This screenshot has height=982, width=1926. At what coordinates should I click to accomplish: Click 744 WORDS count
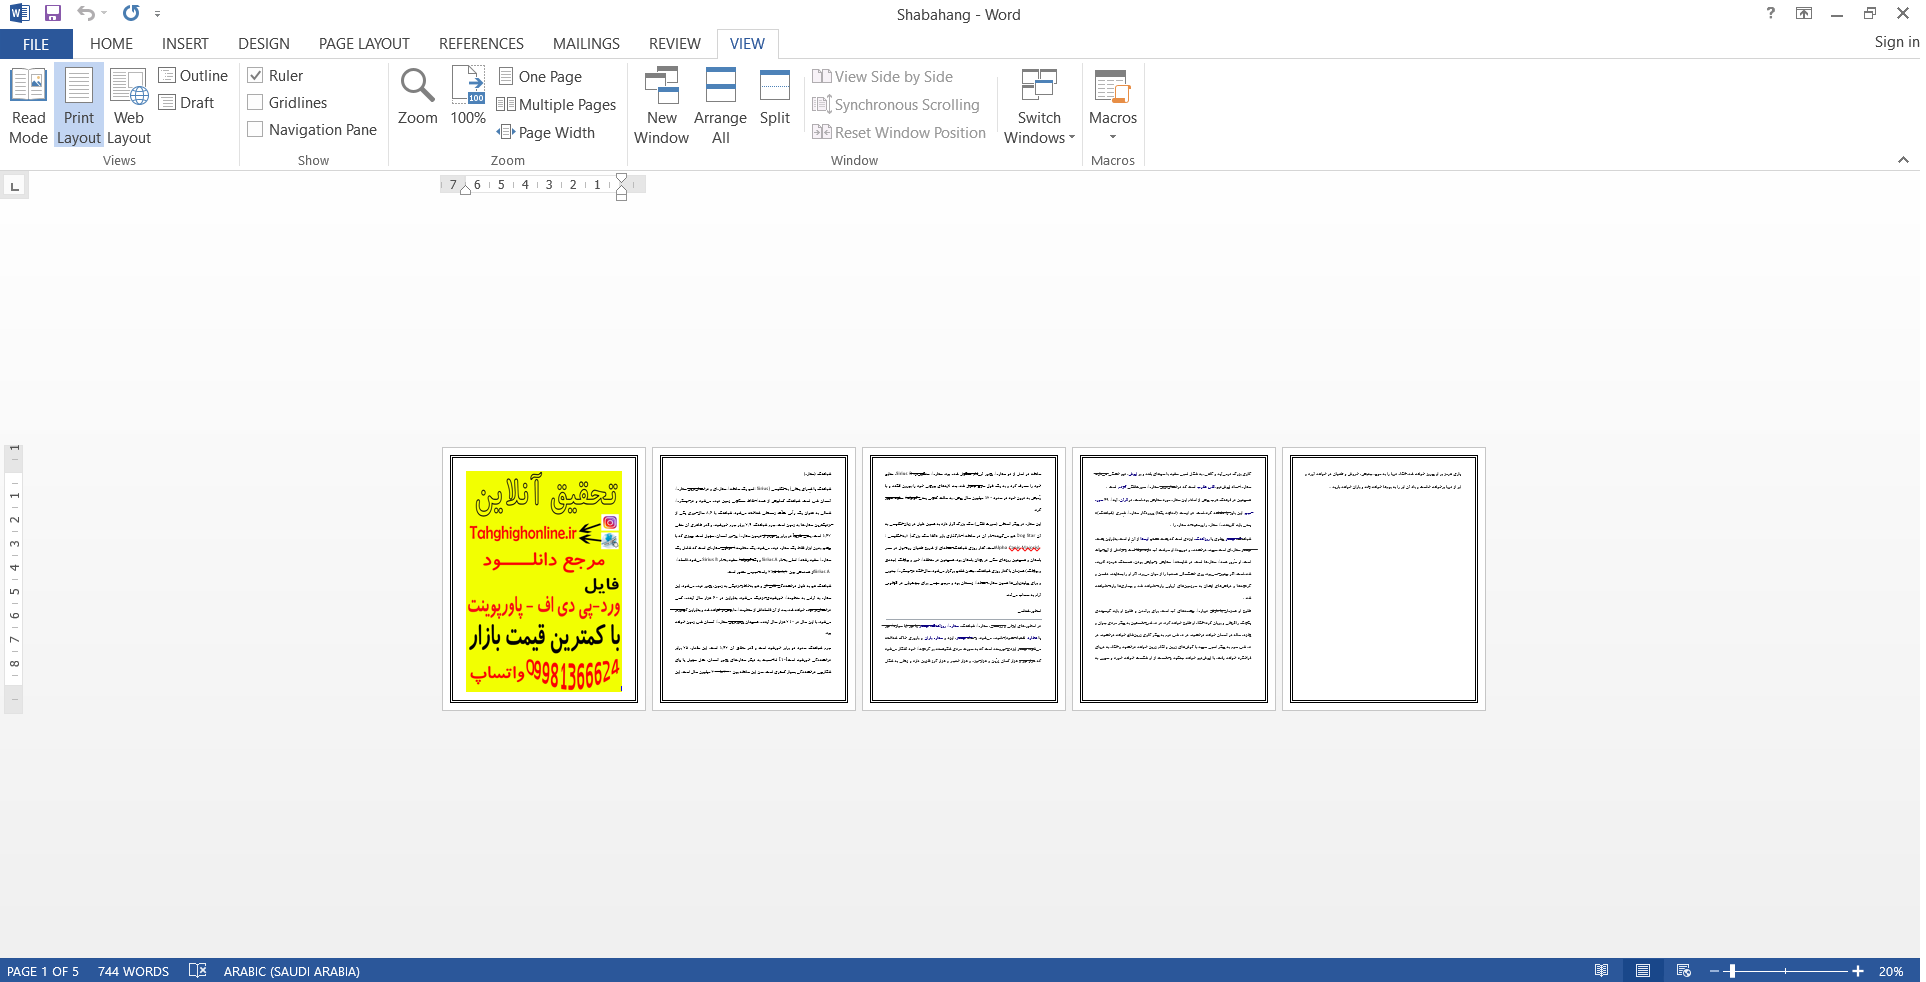tap(133, 971)
